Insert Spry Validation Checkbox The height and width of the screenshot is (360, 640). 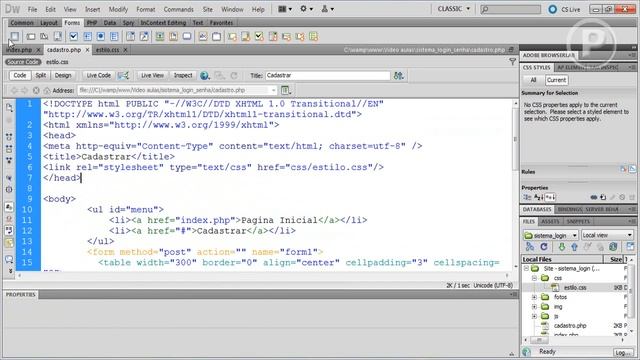click(259, 36)
